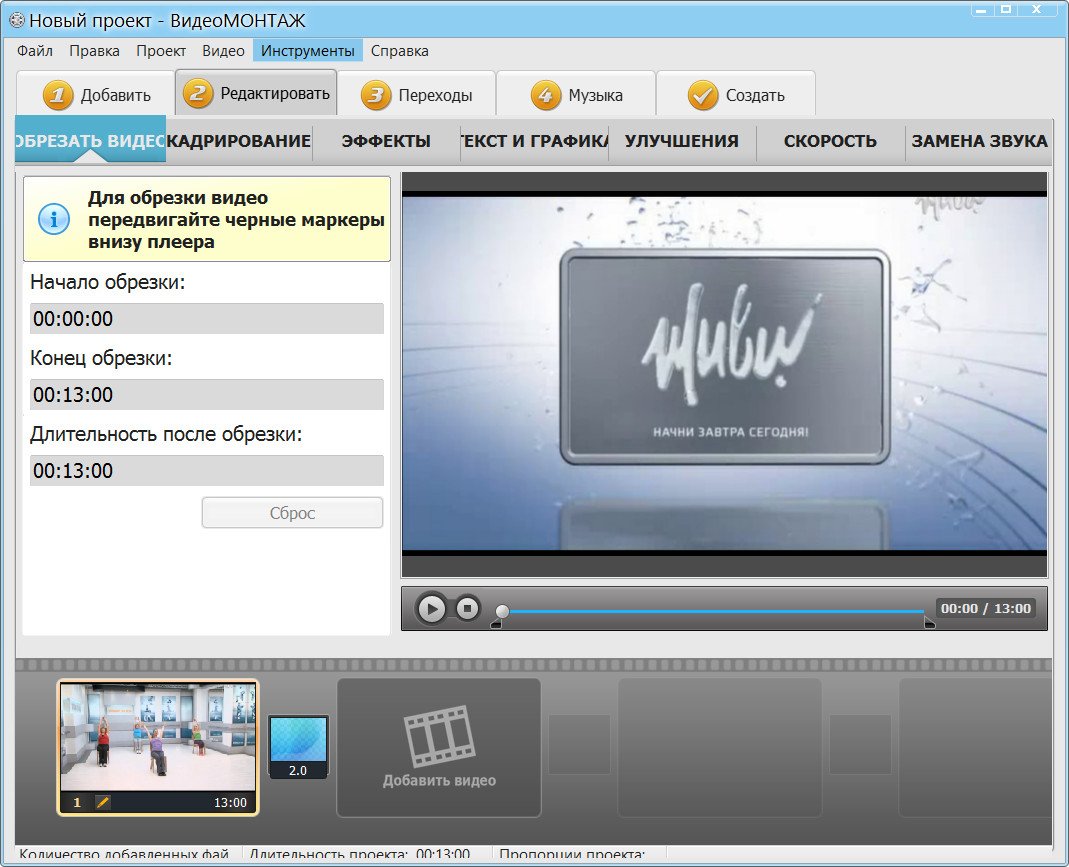Click the Начало обрезки time field

click(207, 319)
